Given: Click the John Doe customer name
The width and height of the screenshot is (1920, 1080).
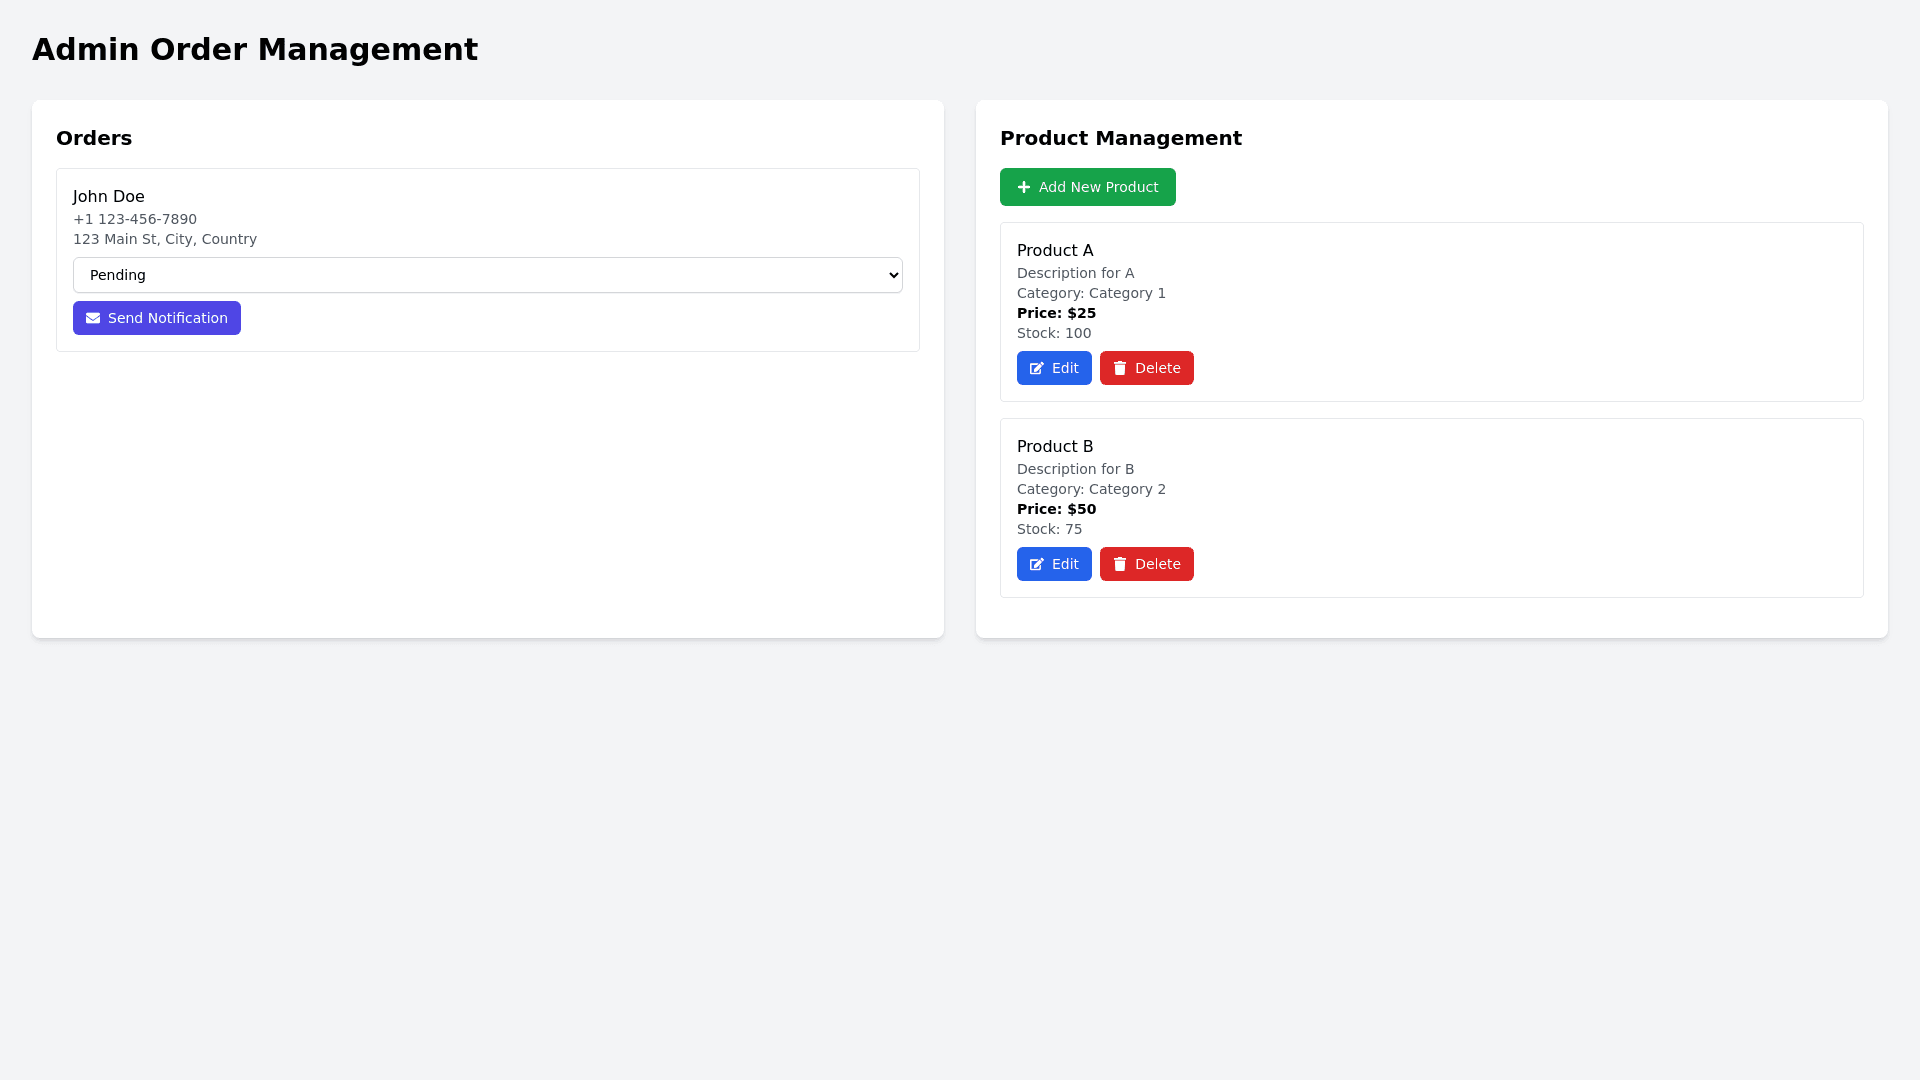Looking at the screenshot, I should 109,197.
